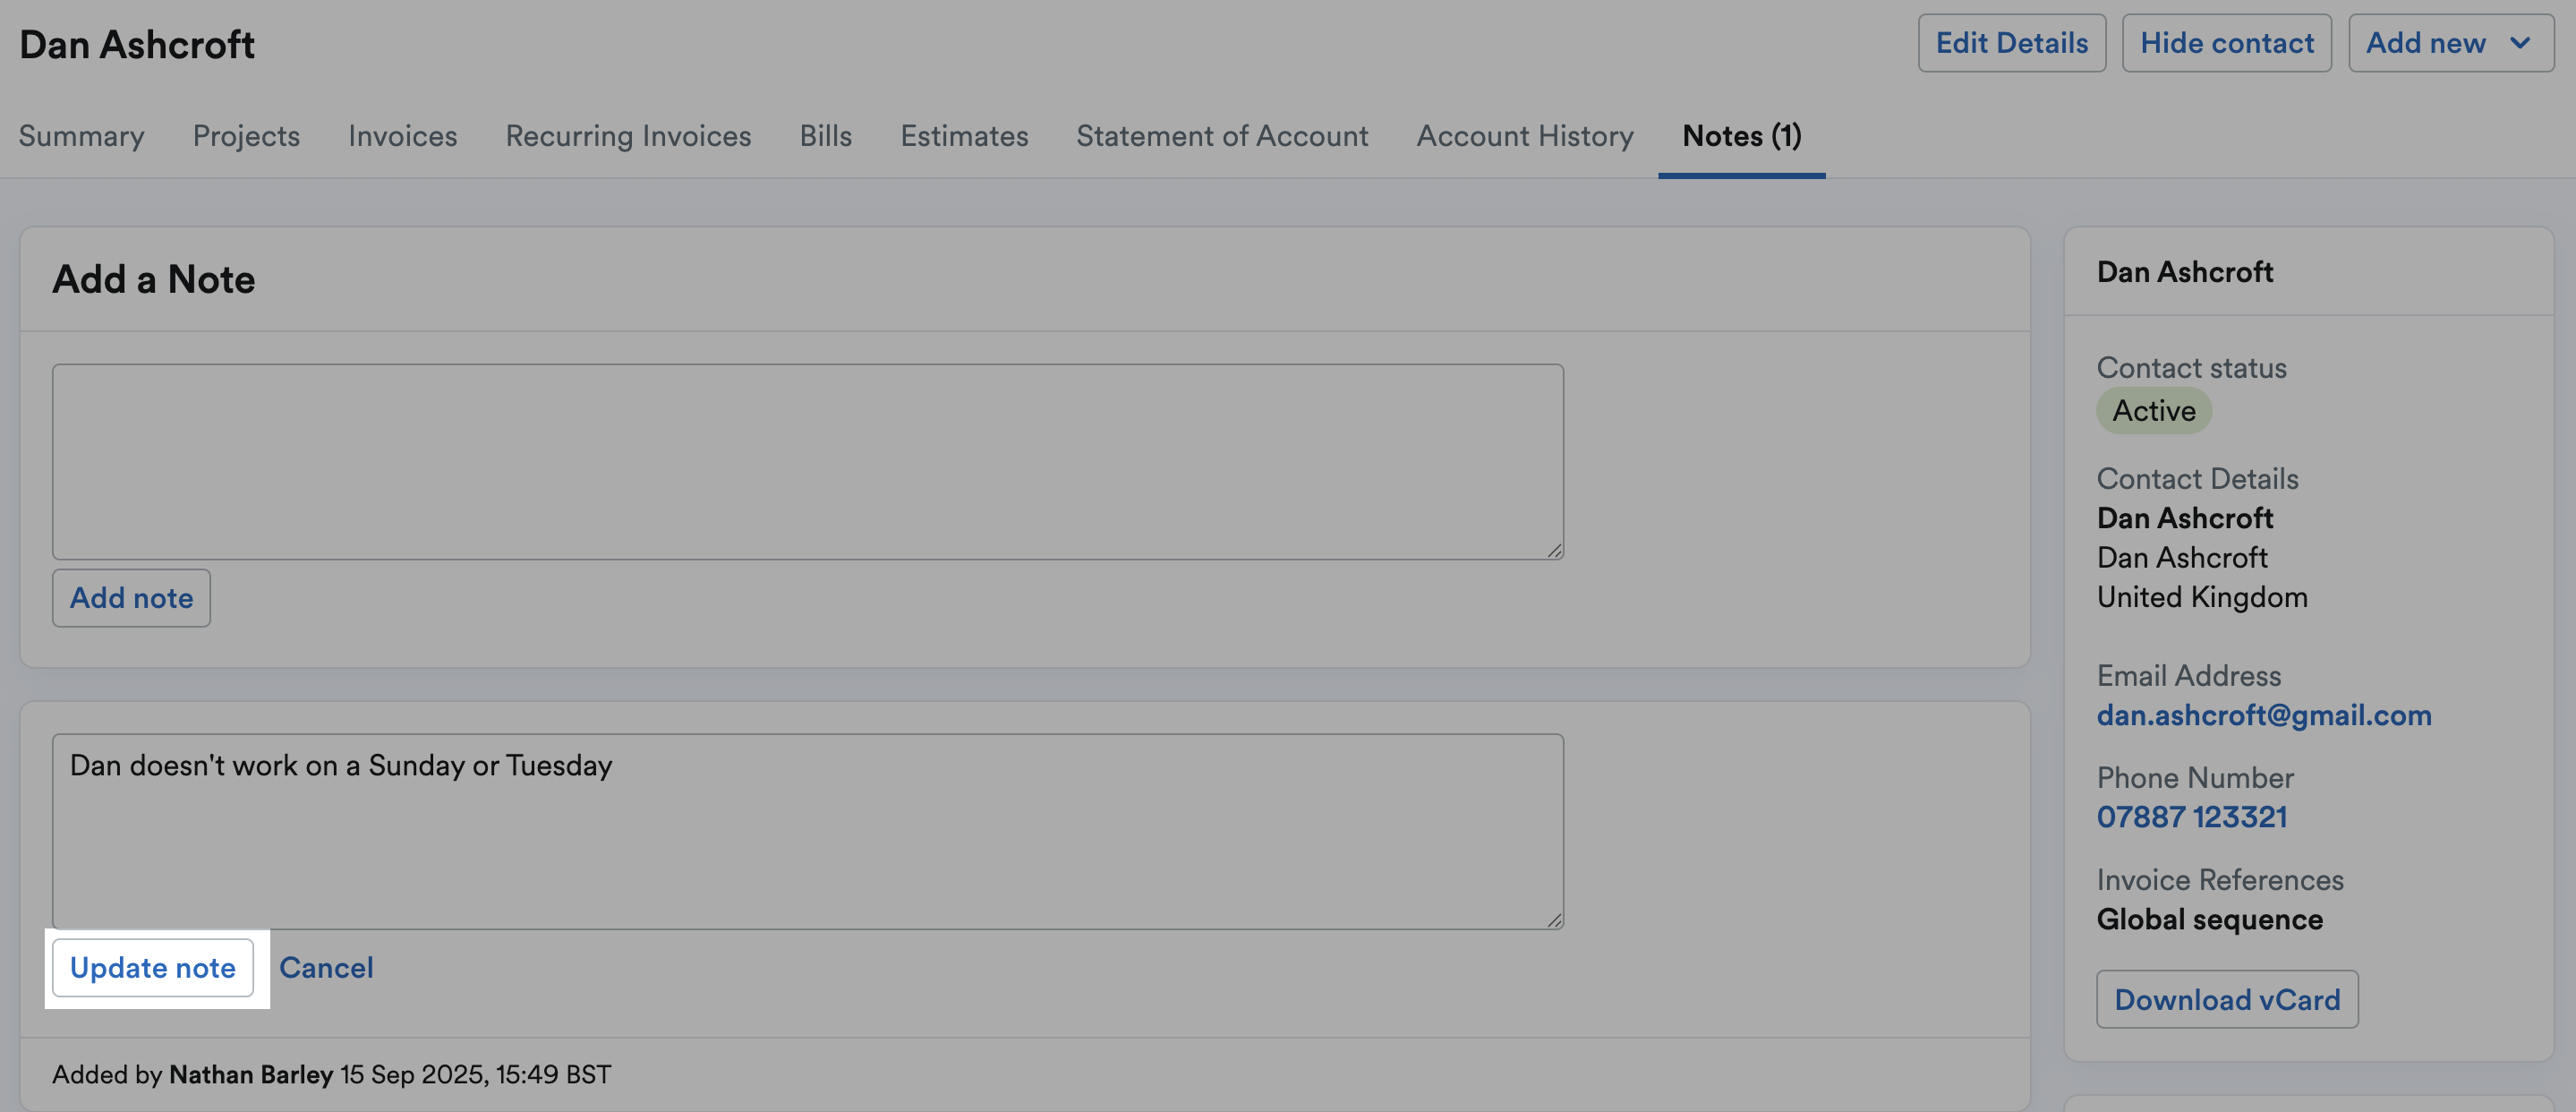The height and width of the screenshot is (1112, 2576).
Task: Click the Global sequence text
Action: point(2209,920)
